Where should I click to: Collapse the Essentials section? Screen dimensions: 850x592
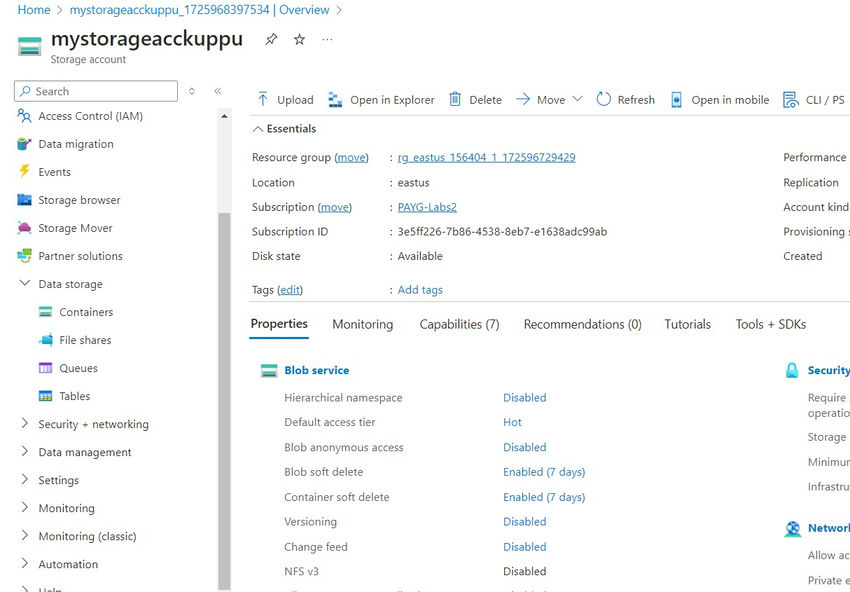[258, 129]
